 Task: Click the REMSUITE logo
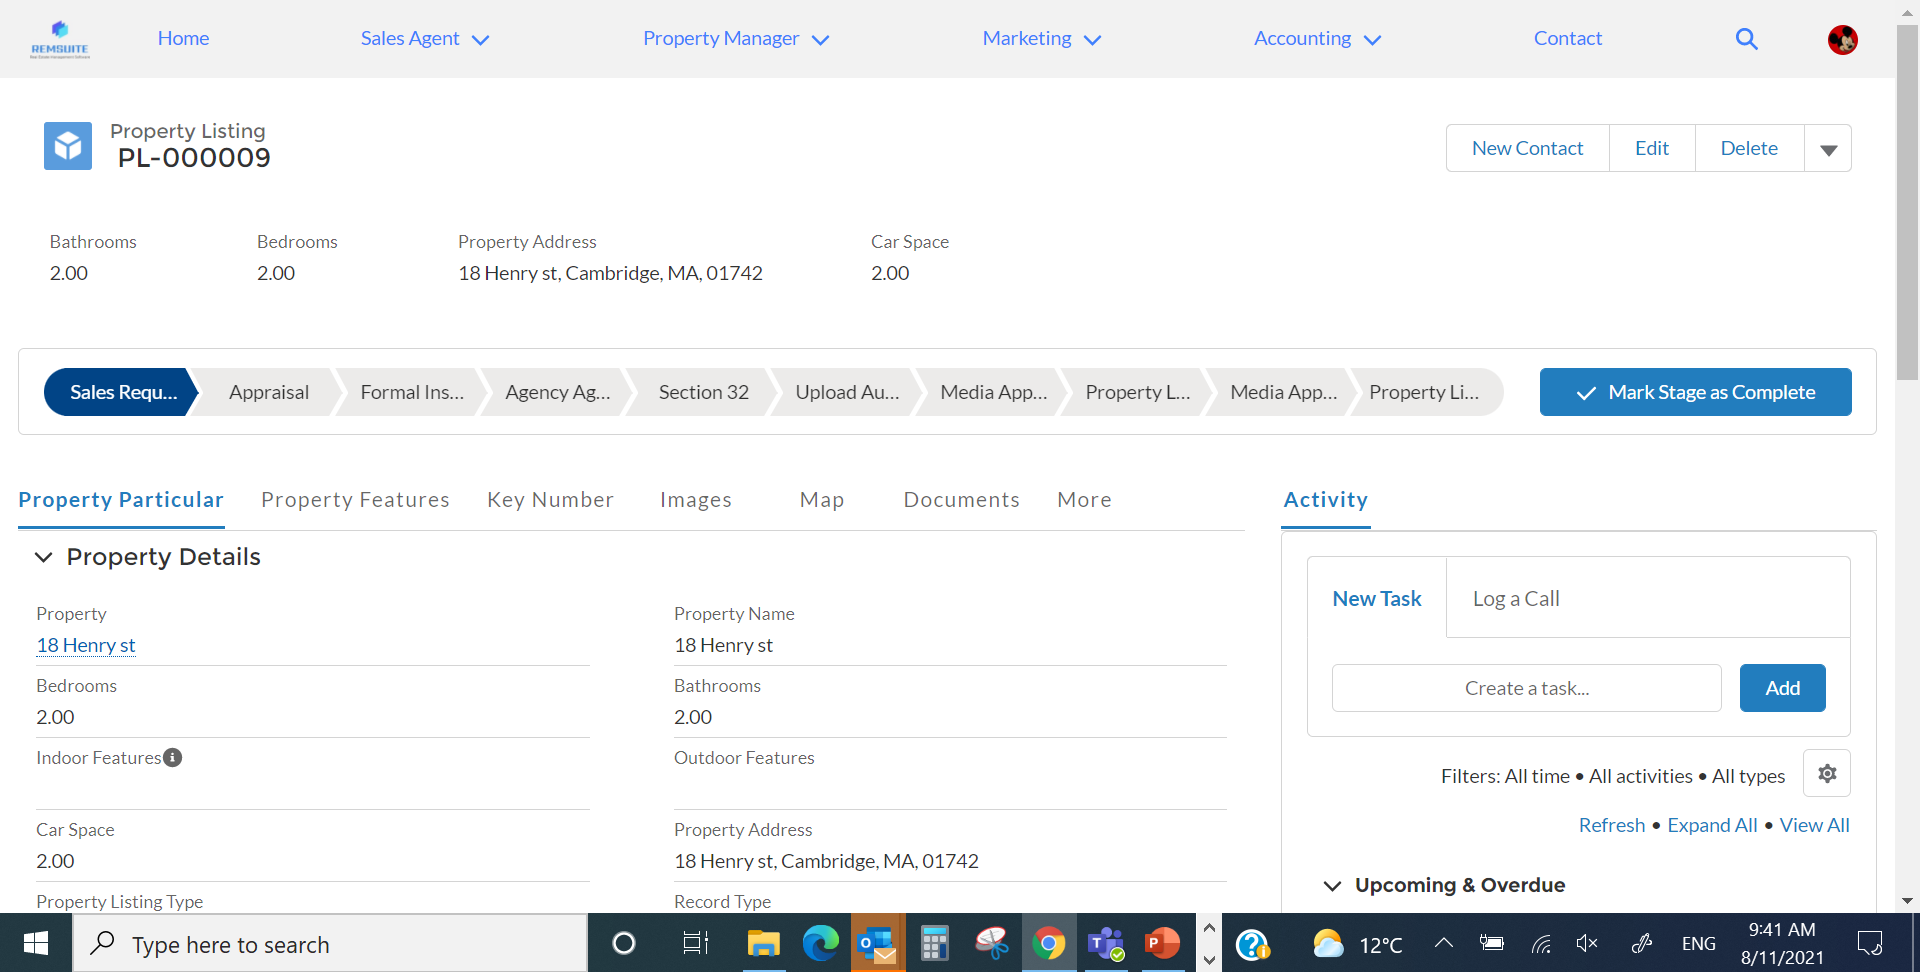60,39
